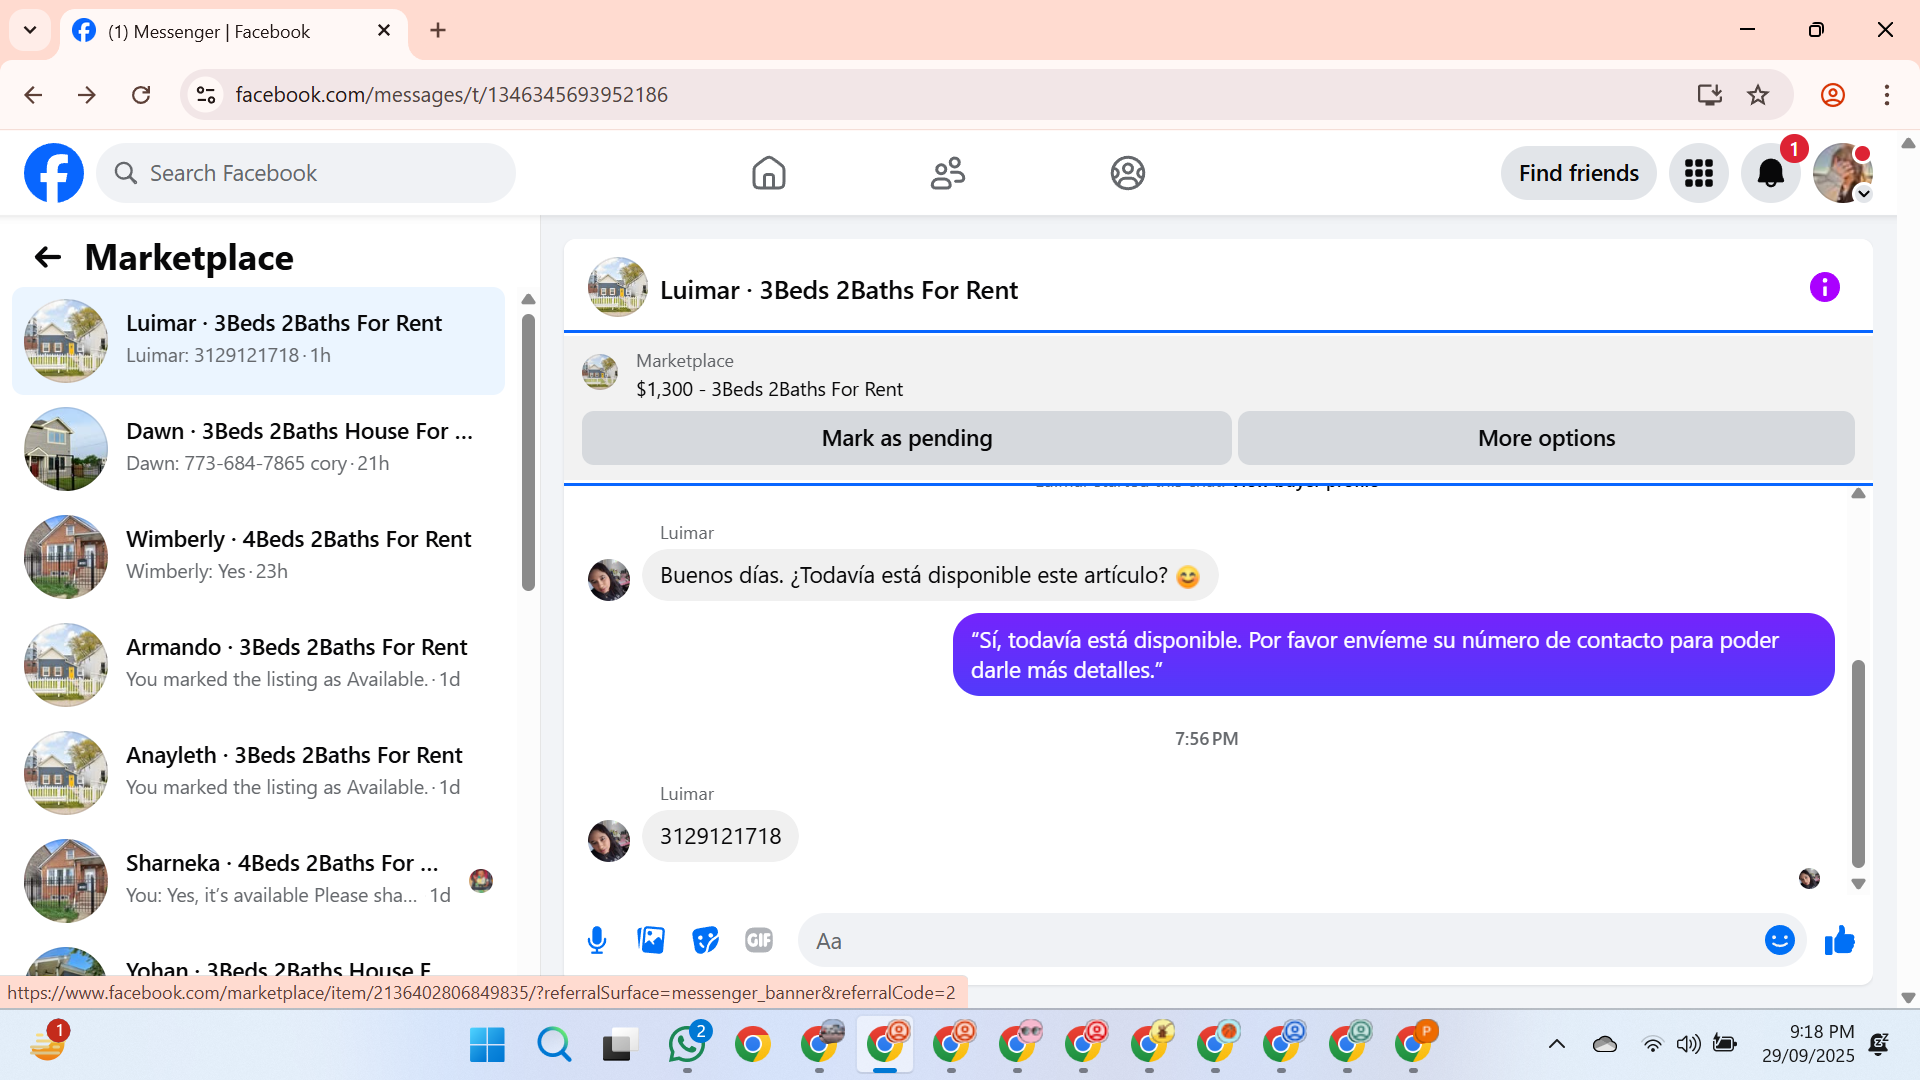1920x1080 pixels.
Task: Click the purple Spanish reply message bubble
Action: coord(1393,655)
